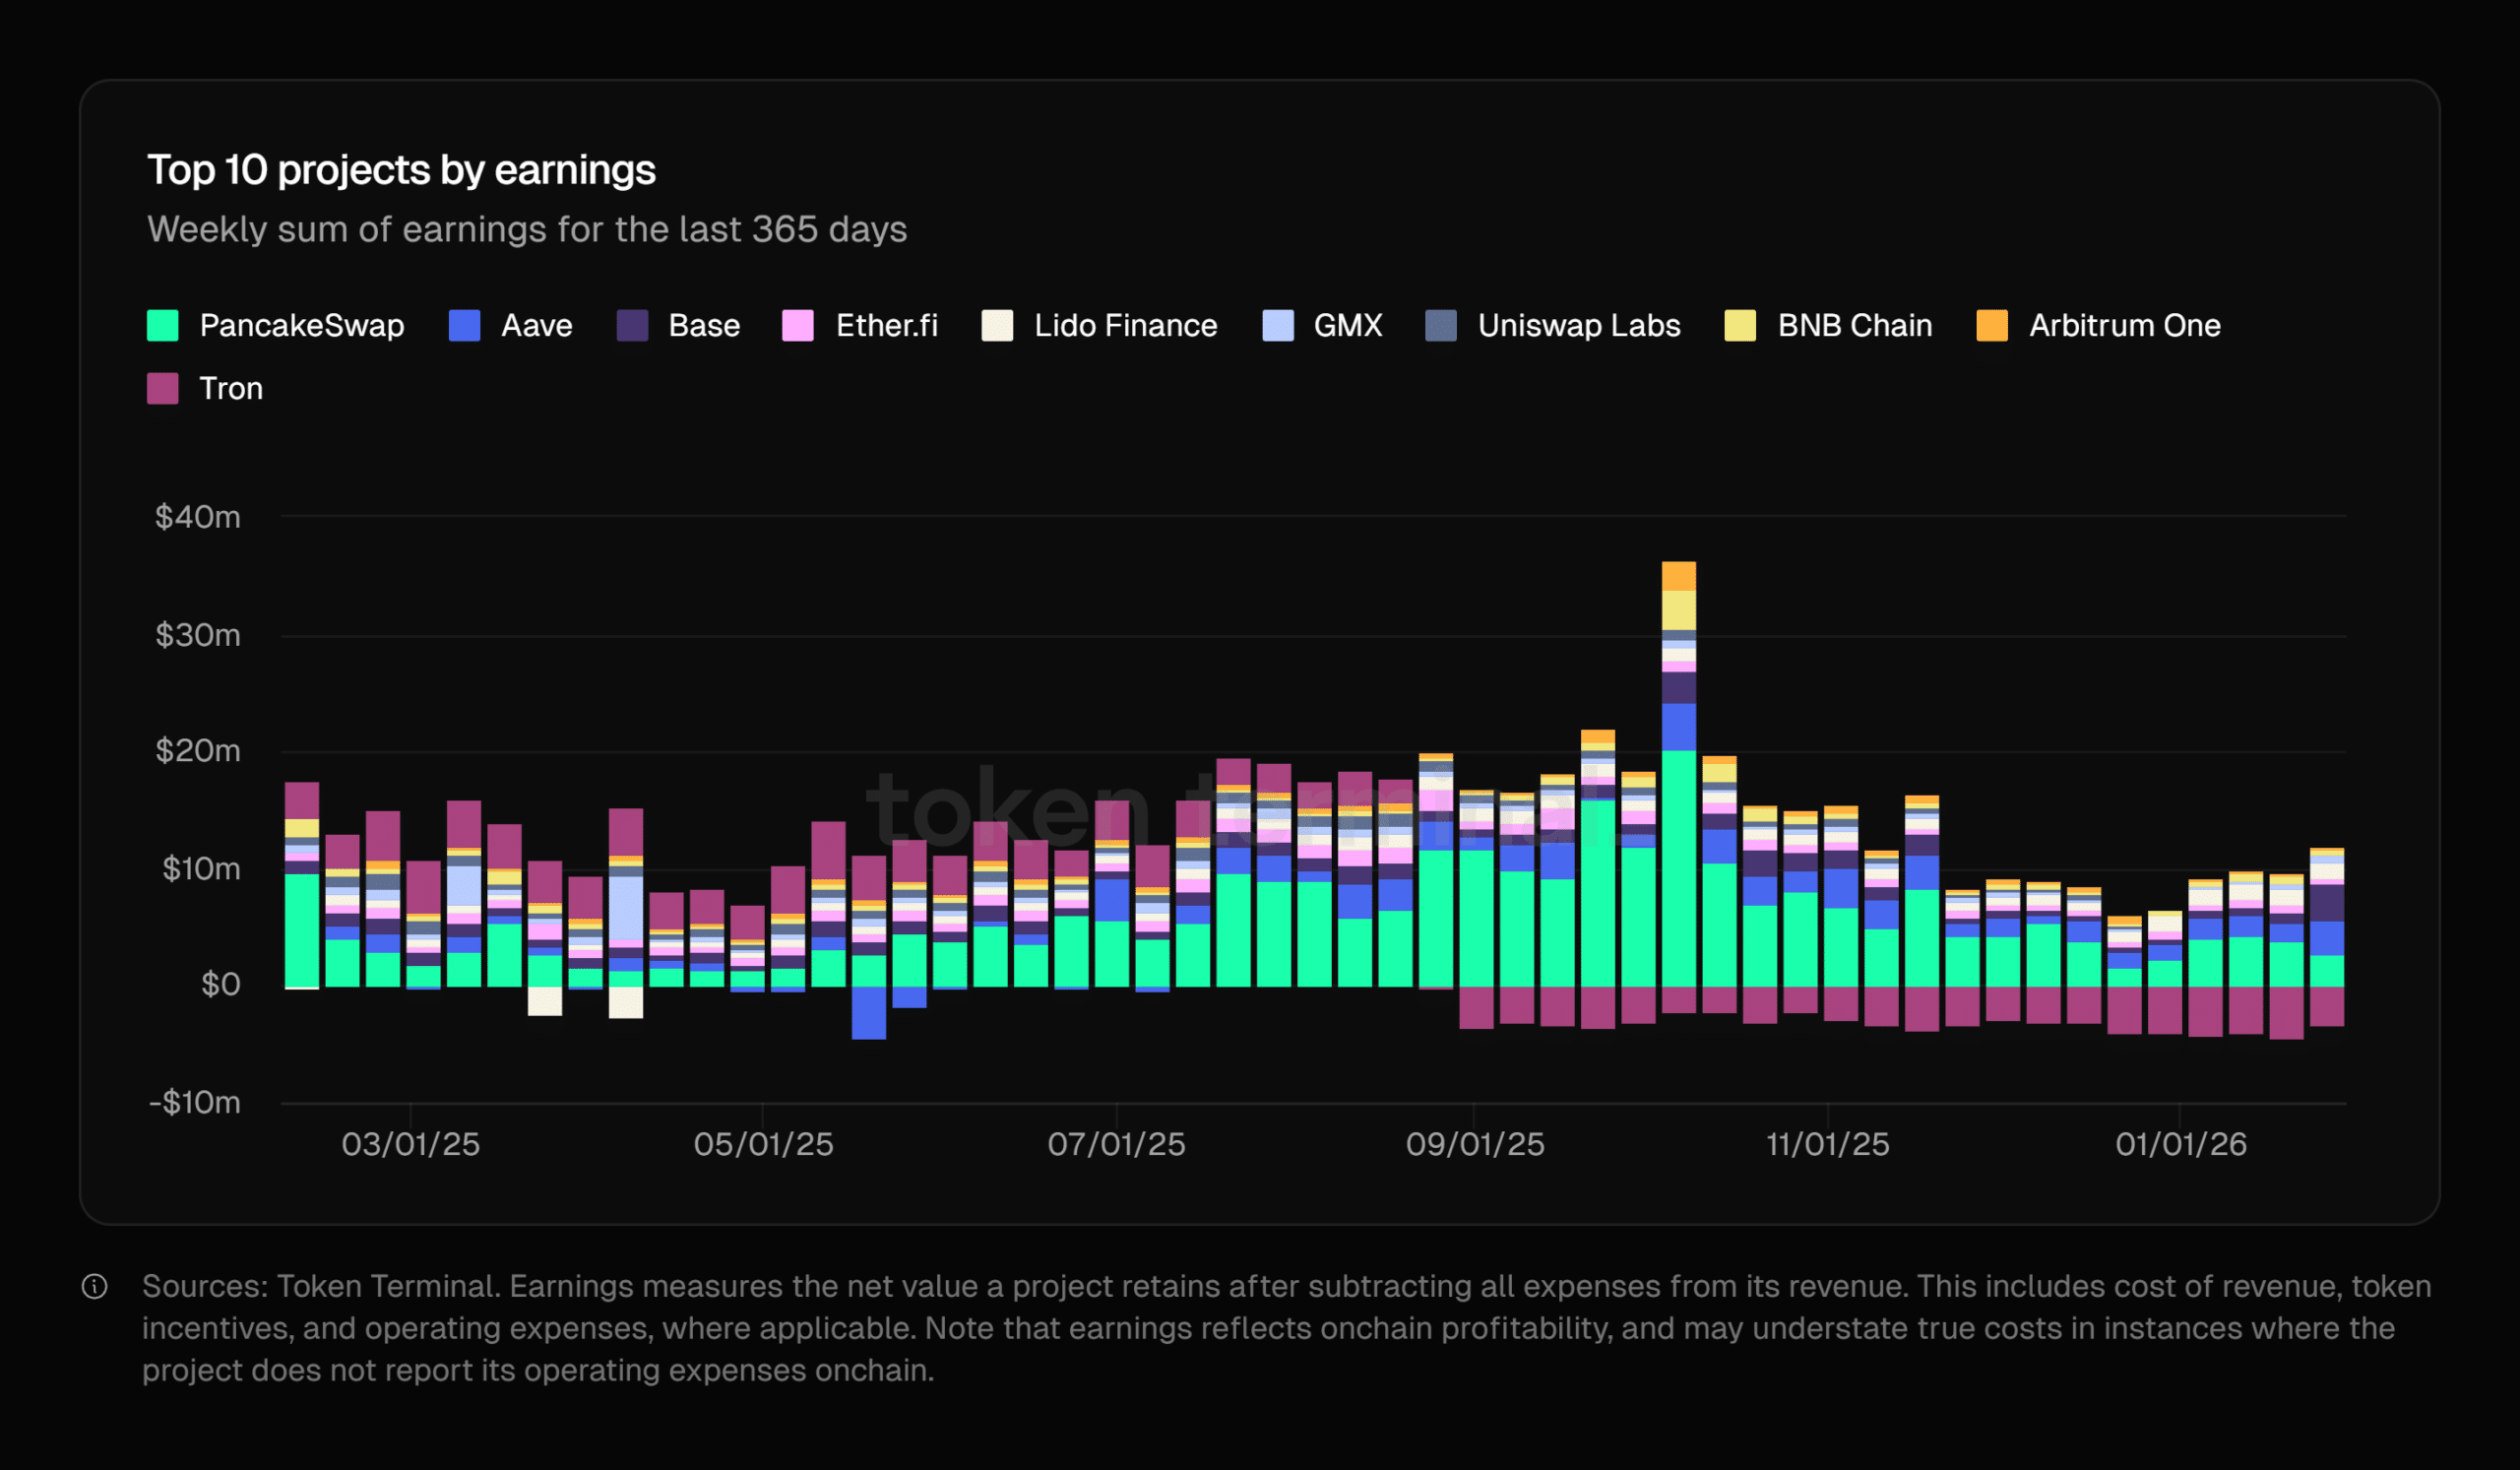
Task: Click the subtitle 'Weekly sum of earnings for the last 365 days'
Action: pos(527,229)
